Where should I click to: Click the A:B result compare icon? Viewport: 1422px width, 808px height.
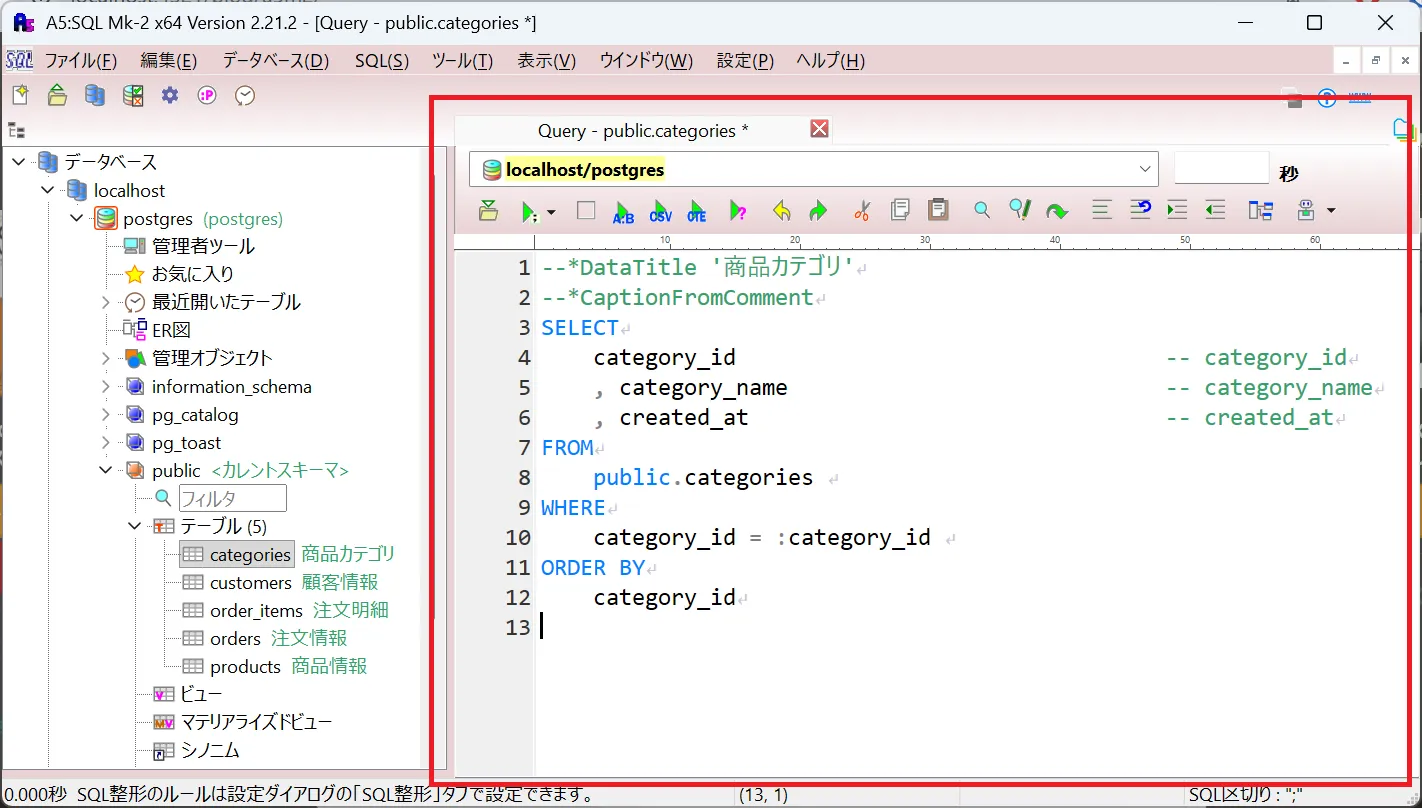pyautogui.click(x=623, y=211)
